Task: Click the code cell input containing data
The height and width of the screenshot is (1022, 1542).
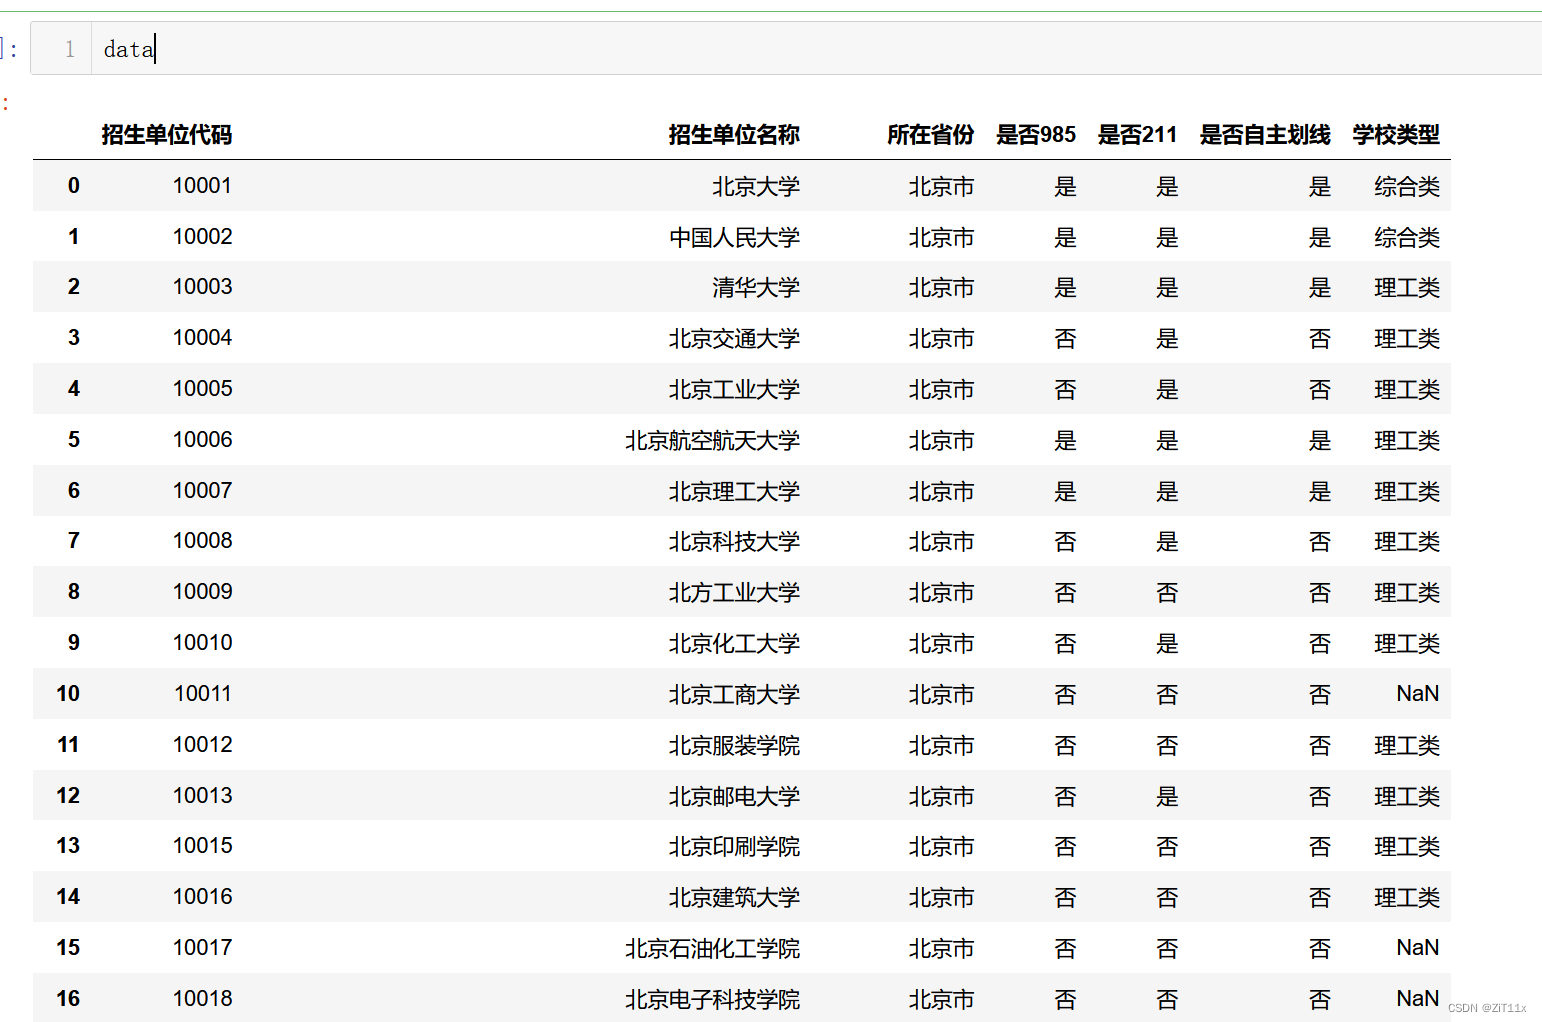Action: pyautogui.click(x=816, y=49)
